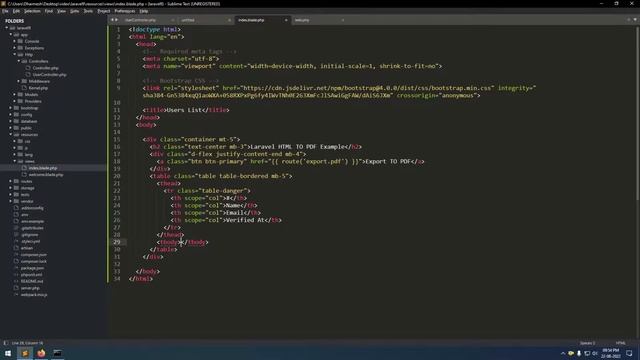Open the .env.example file
Screen dimensions: 640x360
pos(32,221)
